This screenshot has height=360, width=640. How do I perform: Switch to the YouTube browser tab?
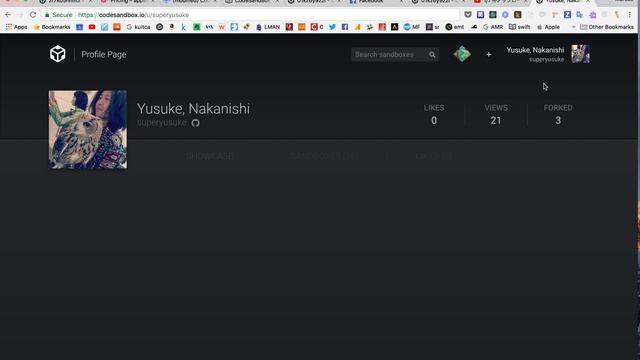pos(500,2)
